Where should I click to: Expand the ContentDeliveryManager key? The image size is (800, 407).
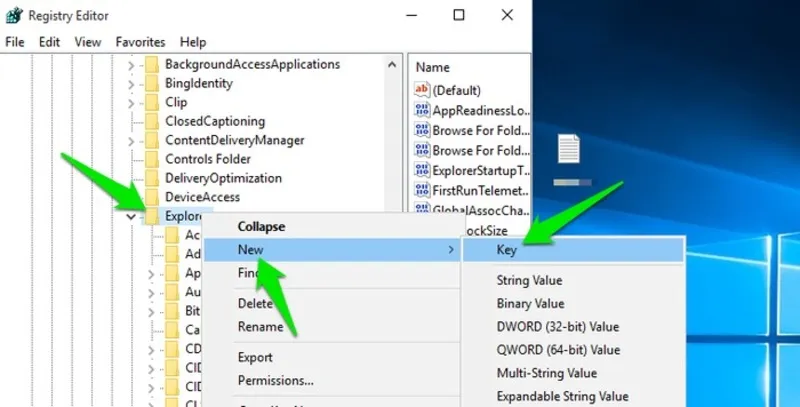[x=131, y=141]
